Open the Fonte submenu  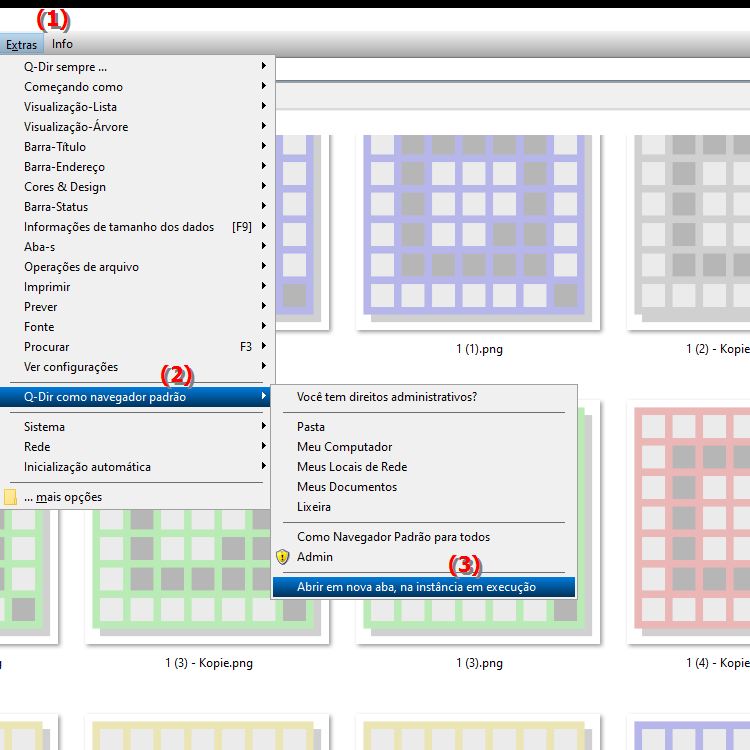click(137, 327)
